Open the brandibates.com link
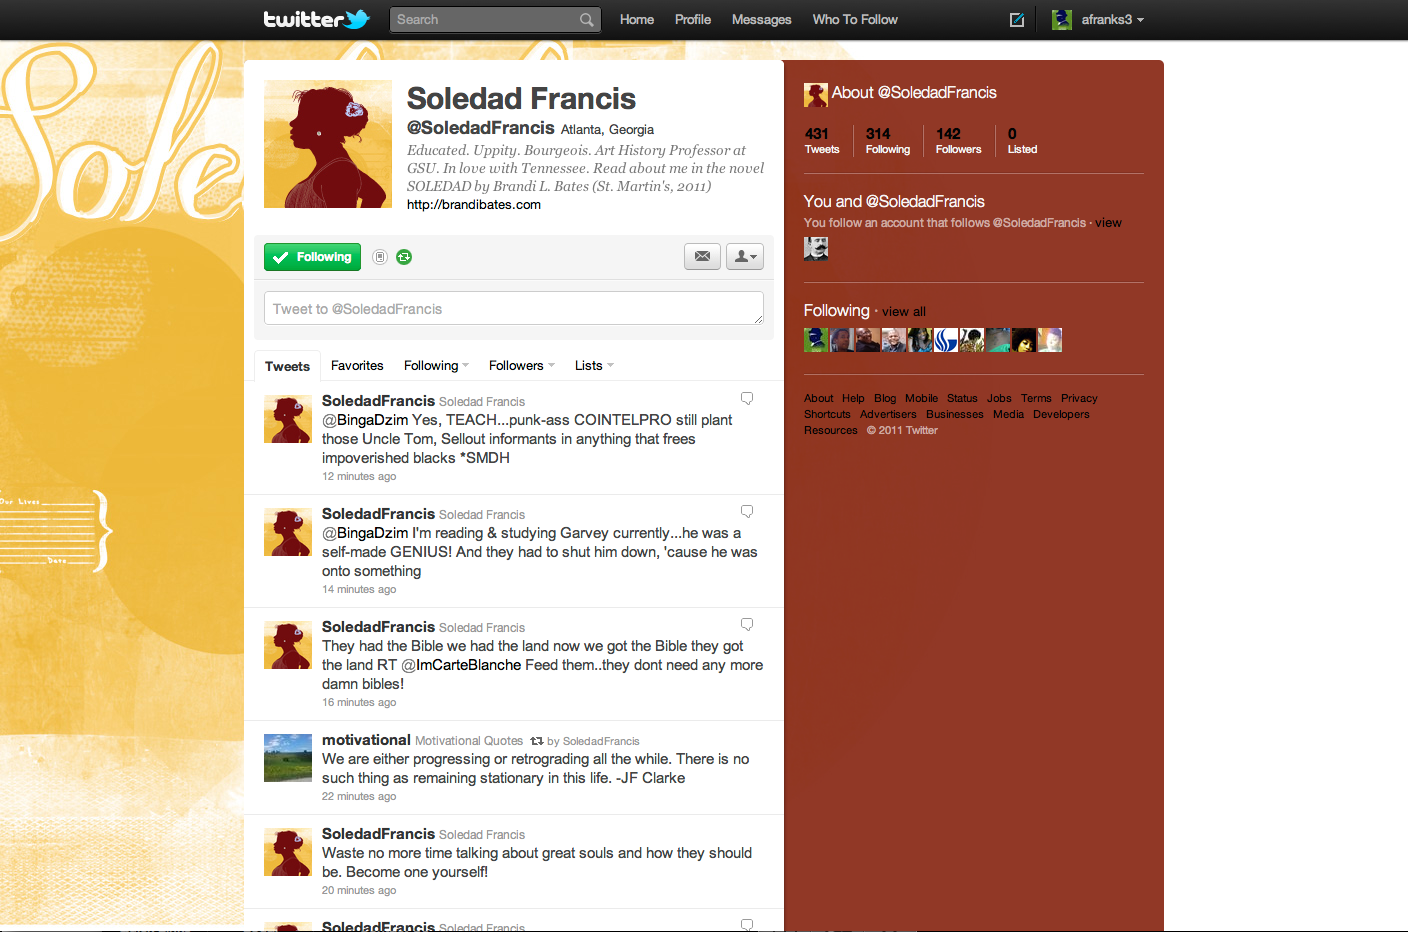 click(474, 204)
